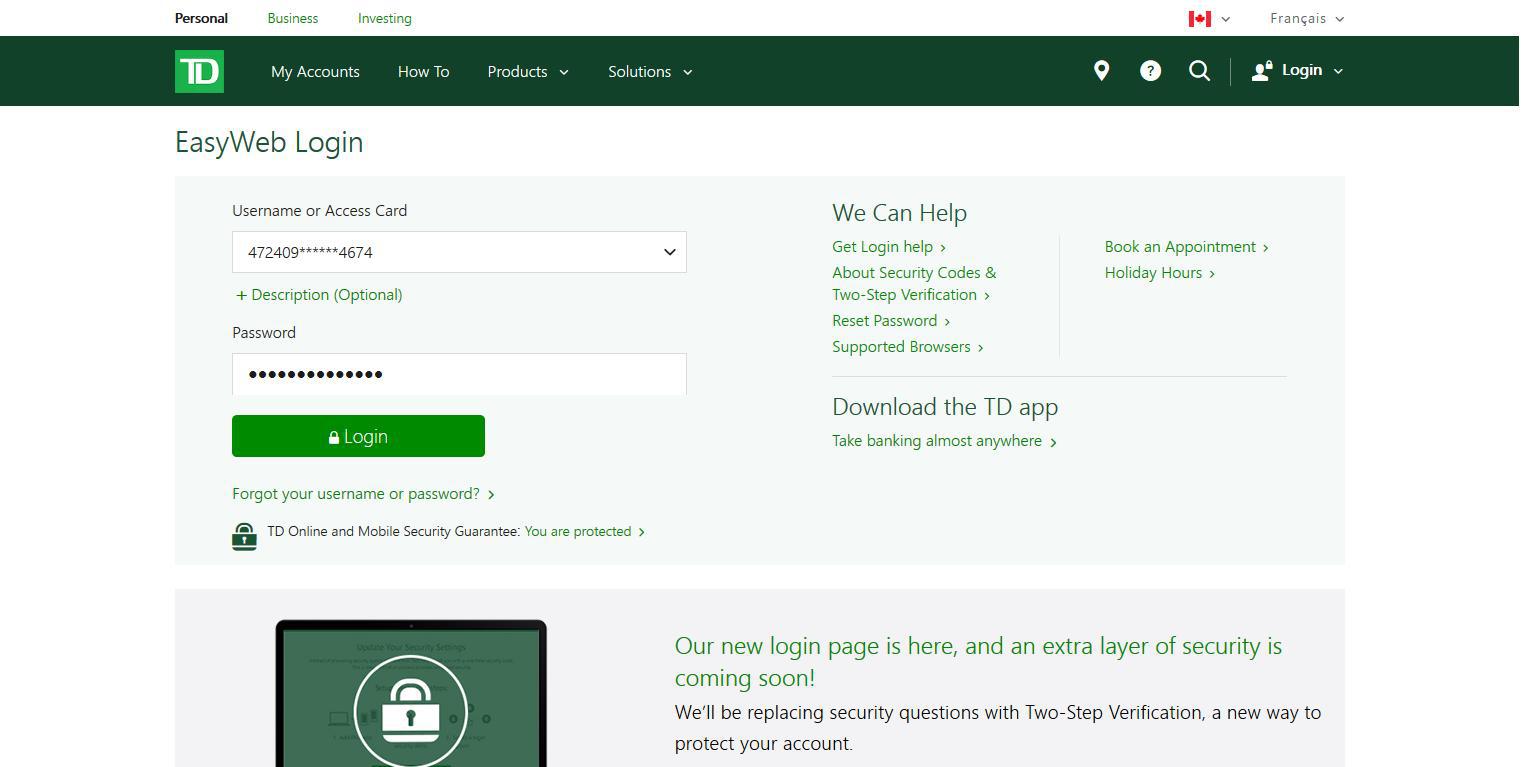The height and width of the screenshot is (767, 1536).
Task: Click the help question mark icon
Action: tap(1150, 71)
